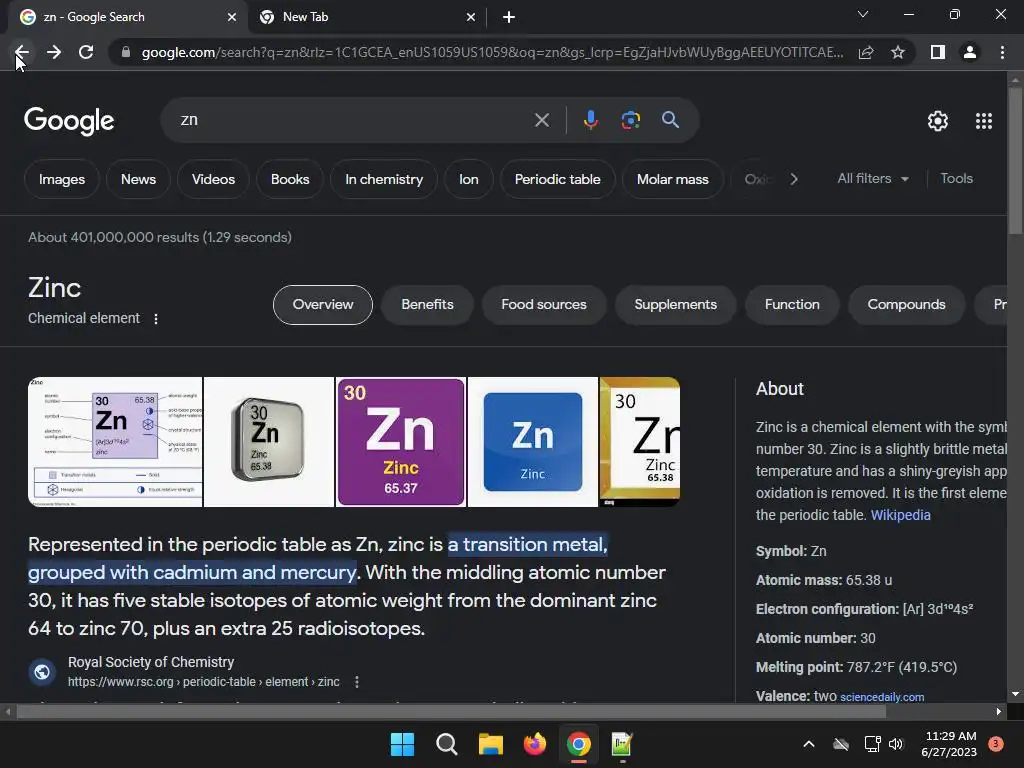Screen dimensions: 1024x768
Task: Open the green notepad taskbar app
Action: tap(622, 744)
